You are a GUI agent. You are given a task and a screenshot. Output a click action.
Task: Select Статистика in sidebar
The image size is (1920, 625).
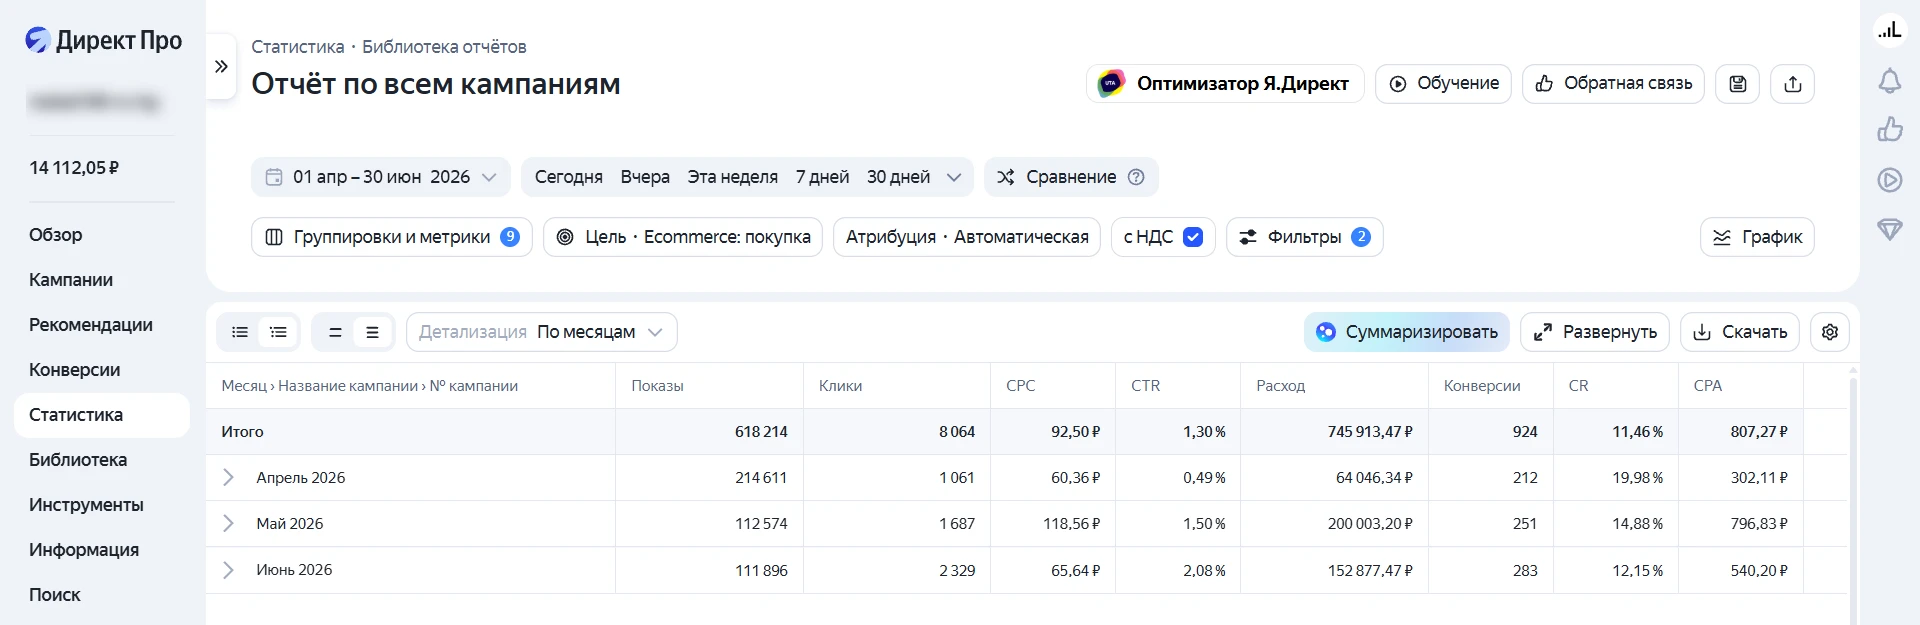point(102,415)
